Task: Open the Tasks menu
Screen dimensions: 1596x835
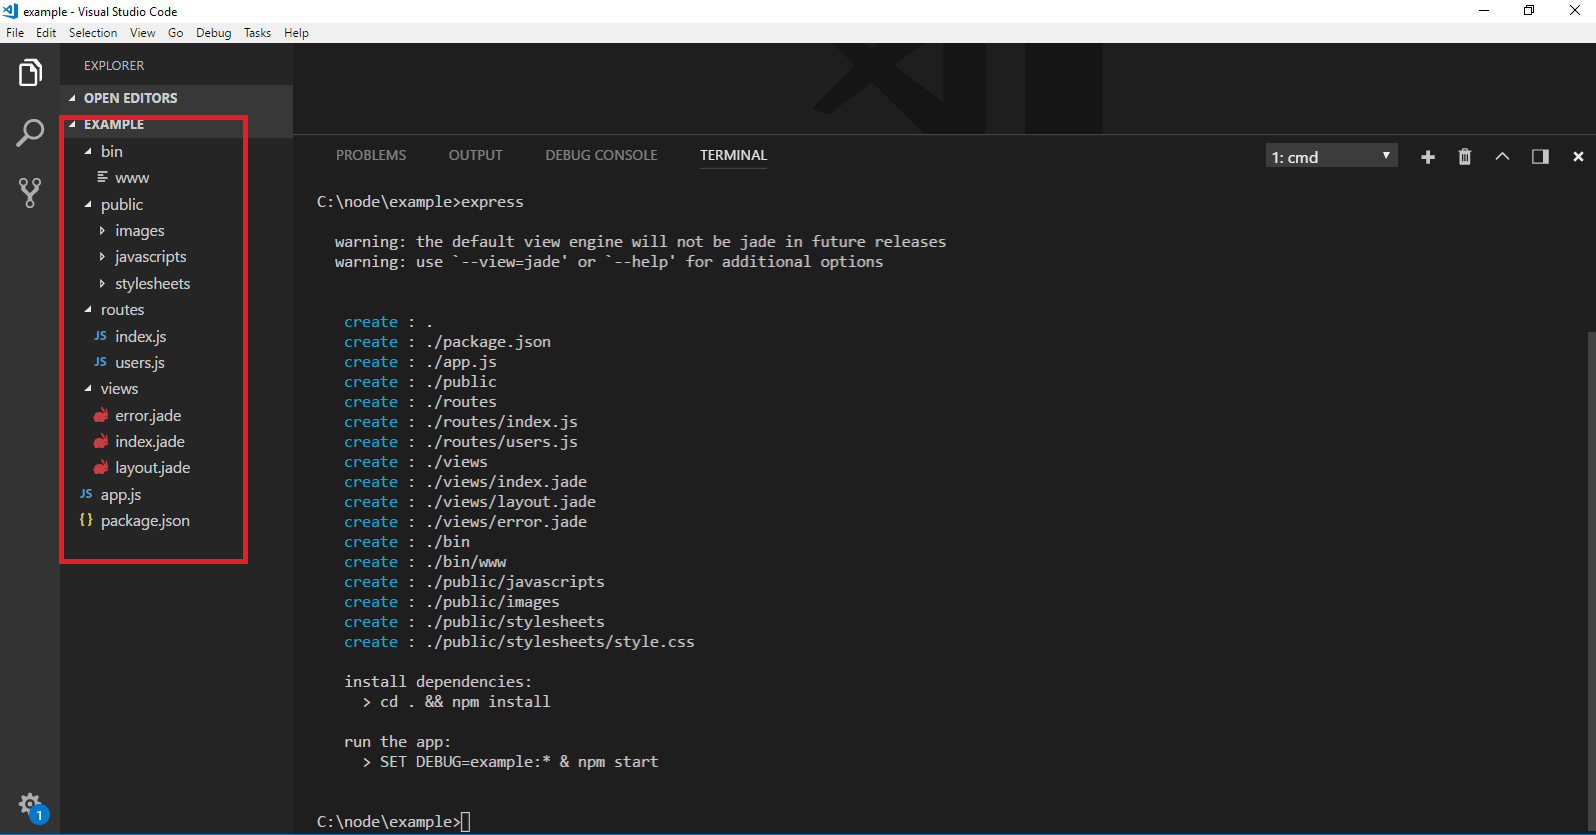Action: [257, 33]
